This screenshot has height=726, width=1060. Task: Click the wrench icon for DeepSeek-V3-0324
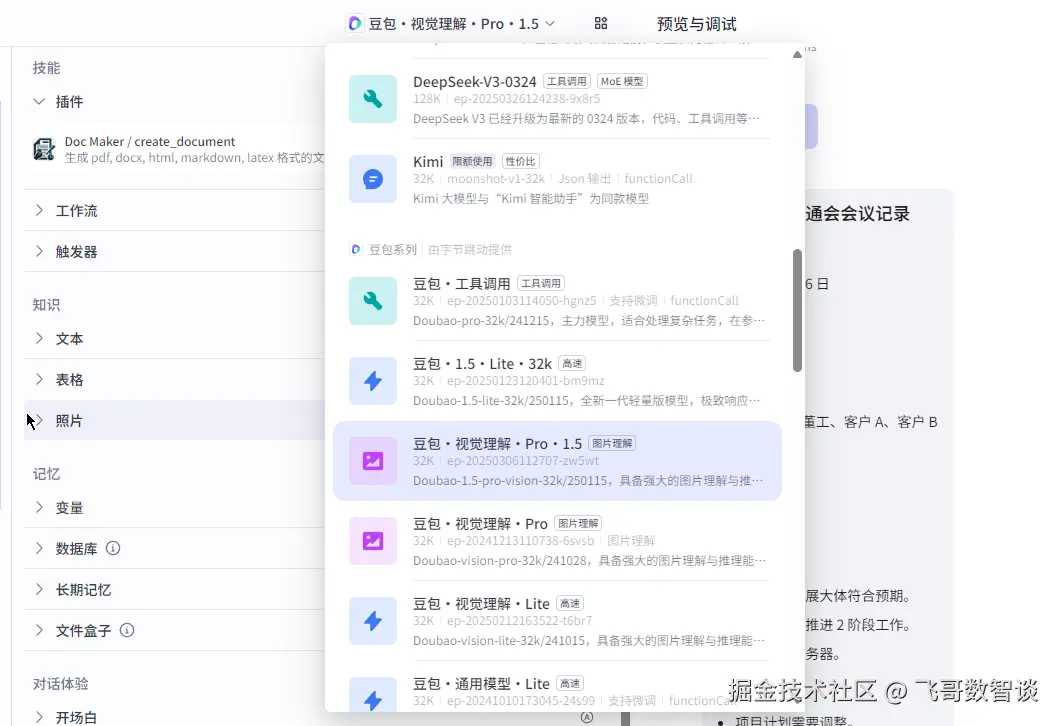point(372,99)
